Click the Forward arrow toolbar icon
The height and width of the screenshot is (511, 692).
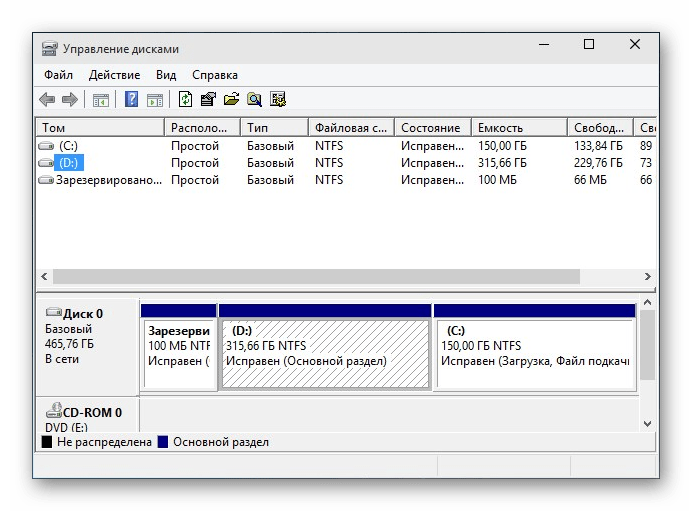click(x=70, y=100)
